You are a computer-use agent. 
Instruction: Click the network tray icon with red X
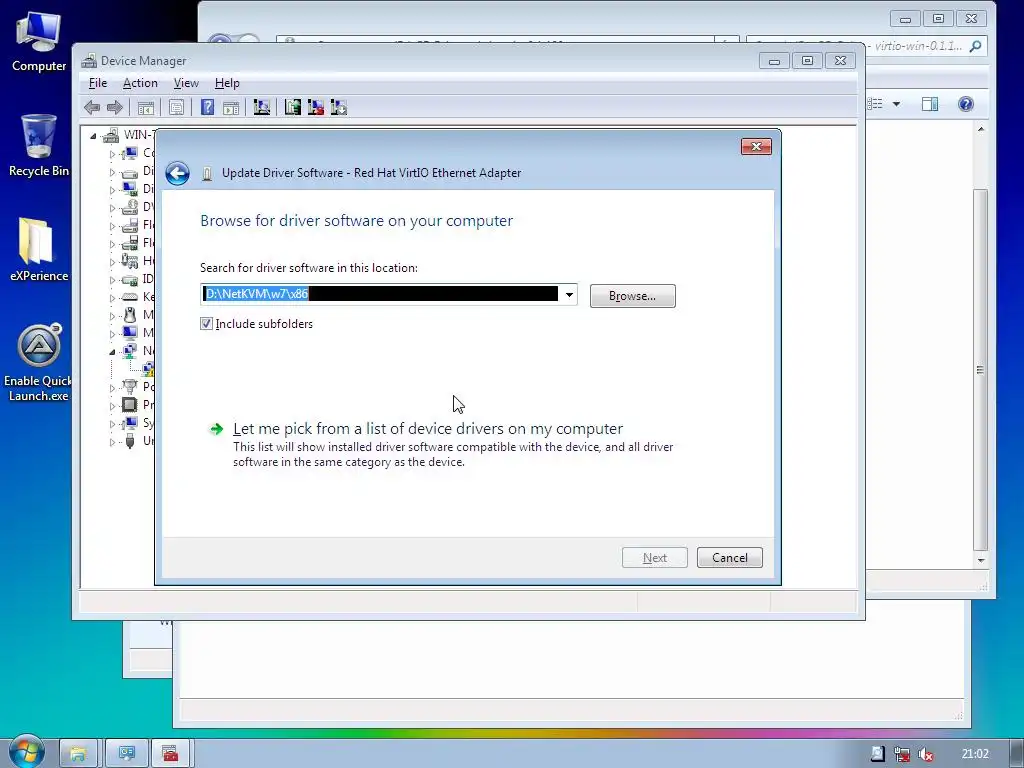coord(902,754)
